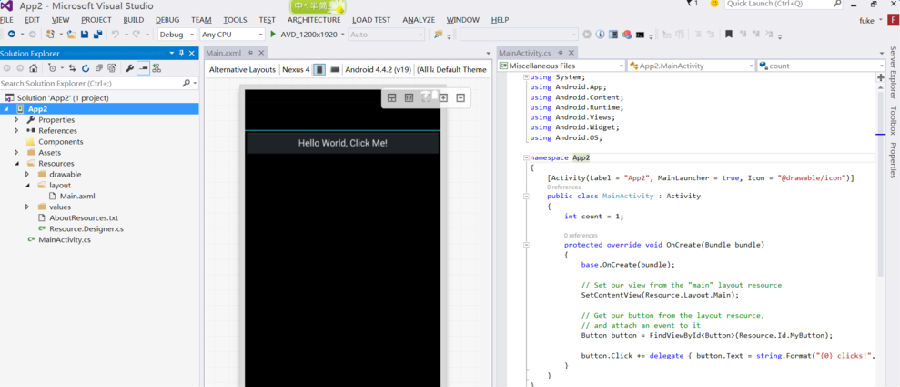Open the Any CPU platform dropdown

(261, 34)
